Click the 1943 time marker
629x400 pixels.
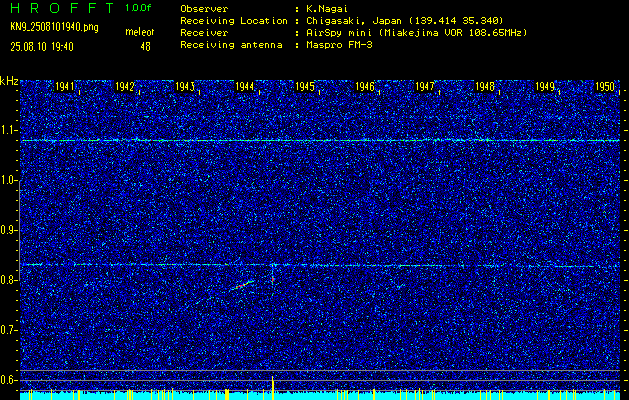[x=185, y=86]
